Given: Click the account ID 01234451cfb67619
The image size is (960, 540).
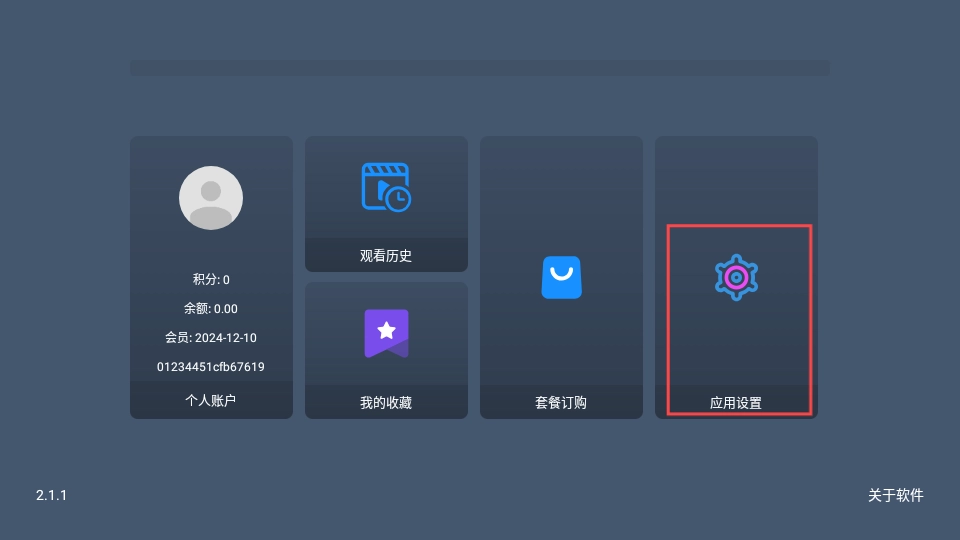Looking at the screenshot, I should 211,367.
